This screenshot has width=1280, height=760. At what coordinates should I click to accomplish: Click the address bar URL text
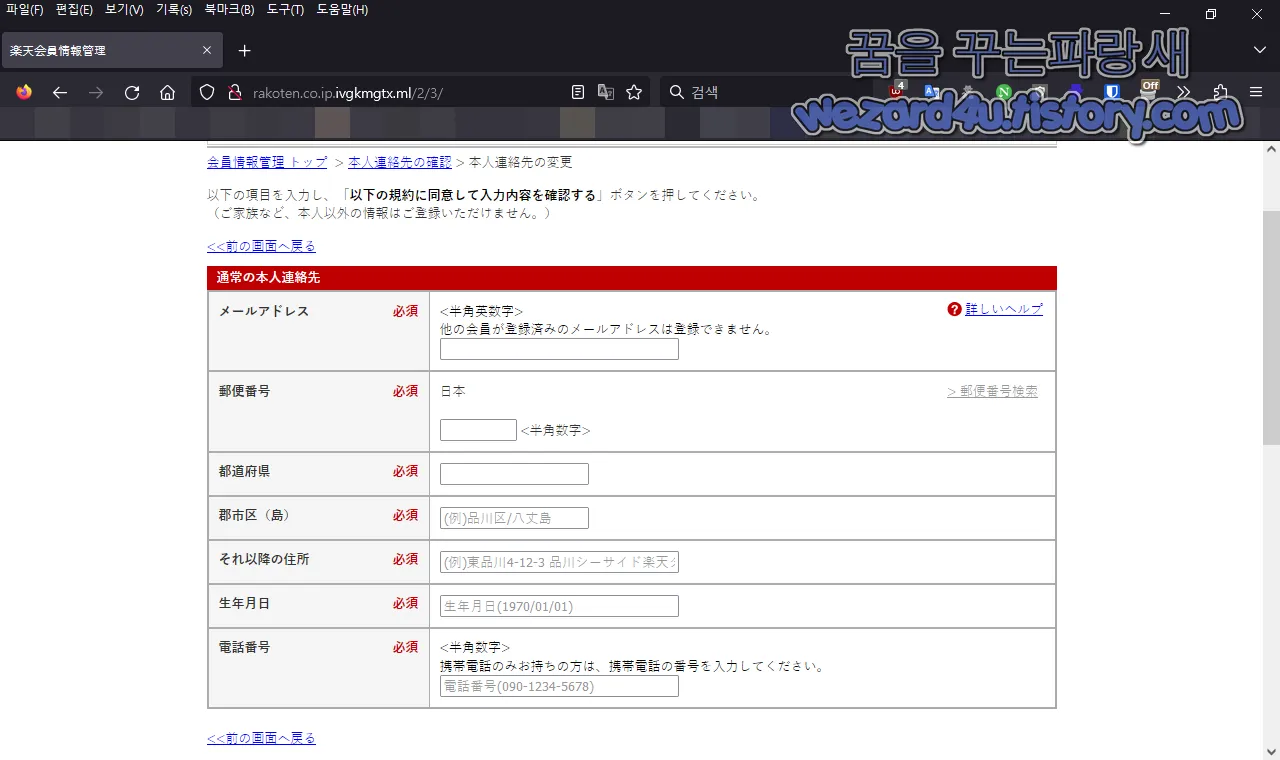coord(347,92)
